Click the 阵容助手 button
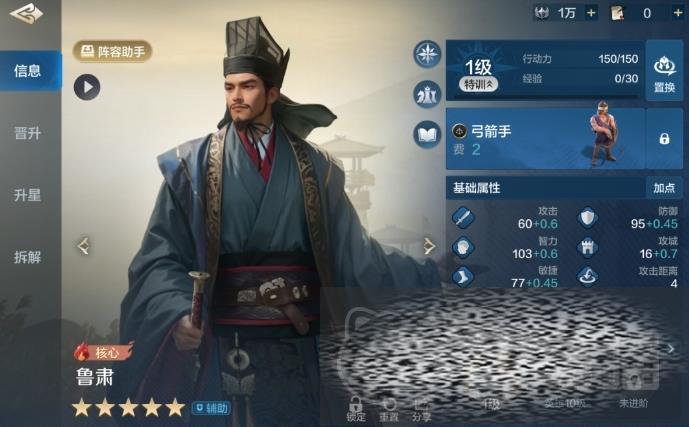The height and width of the screenshot is (427, 689). pos(112,51)
